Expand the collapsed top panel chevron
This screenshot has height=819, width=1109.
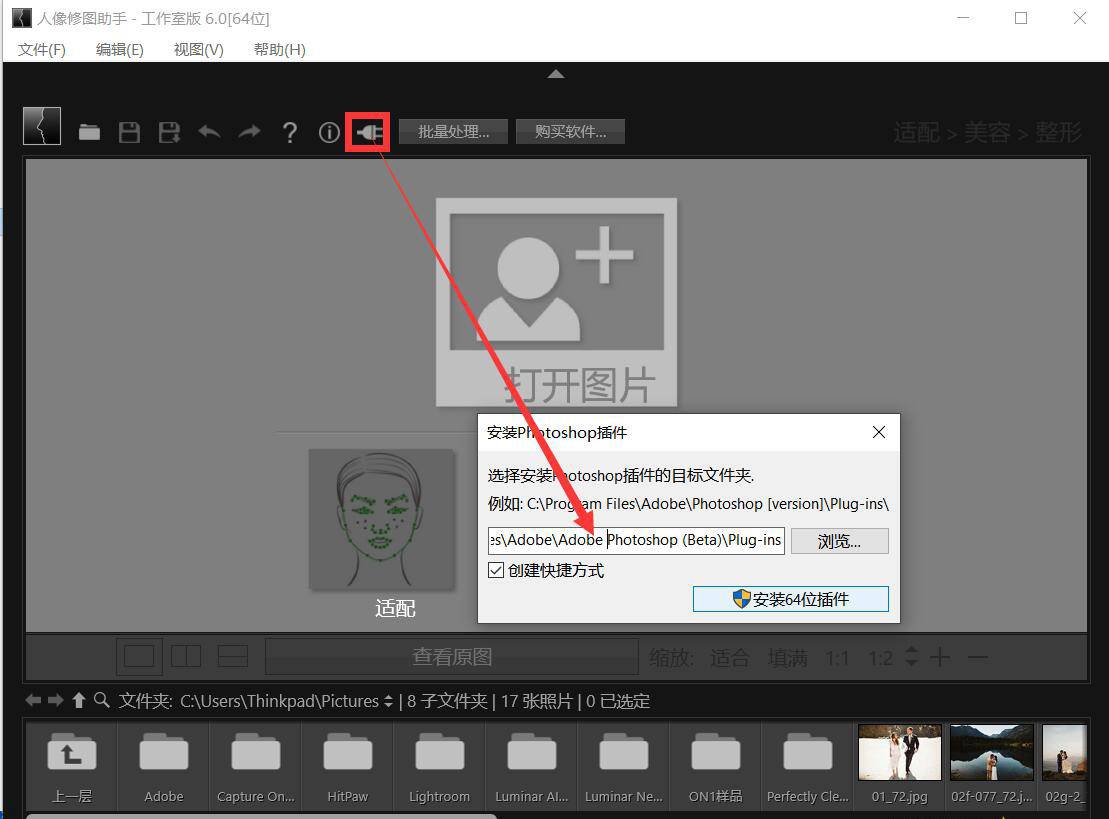tap(556, 73)
